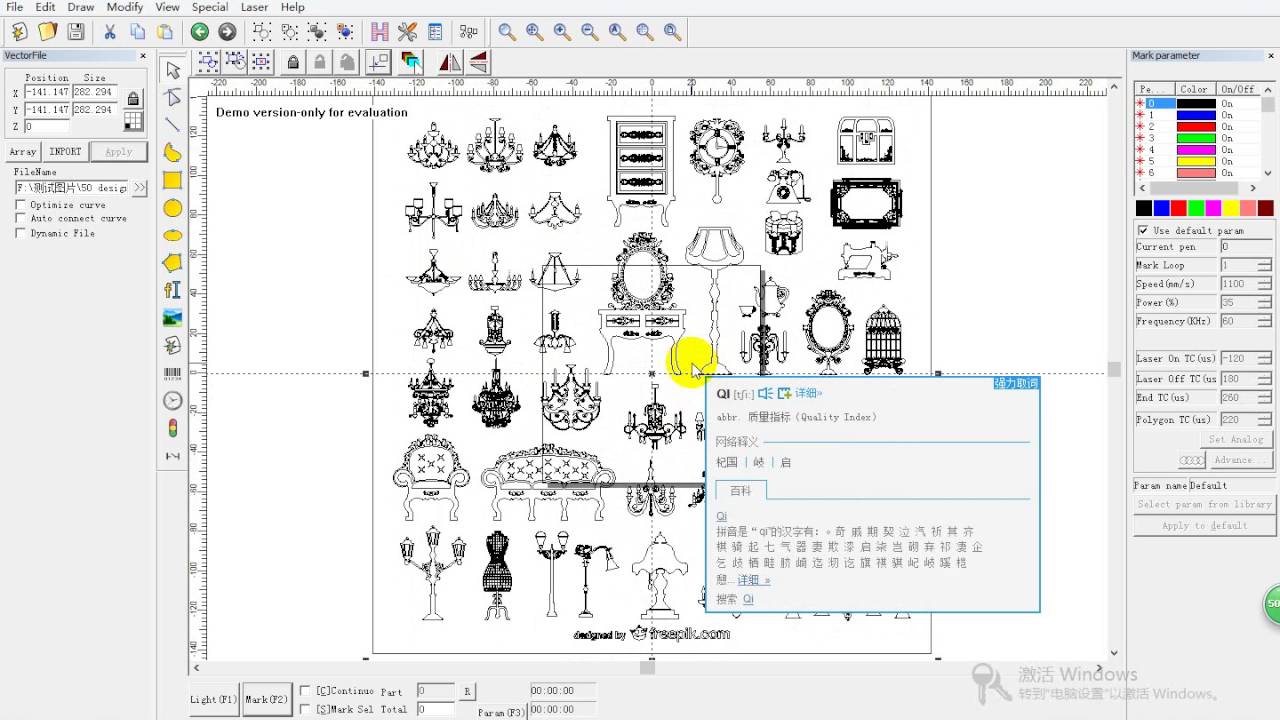Viewport: 1280px width, 720px height.
Task: Start marking with Mark(F2) button
Action: click(267, 699)
